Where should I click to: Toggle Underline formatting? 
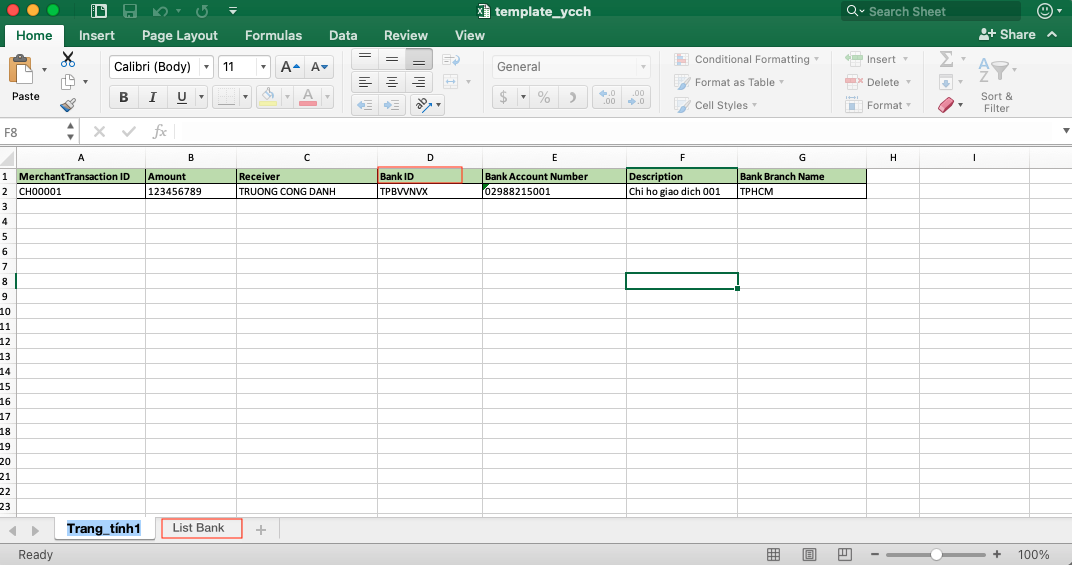click(x=181, y=97)
